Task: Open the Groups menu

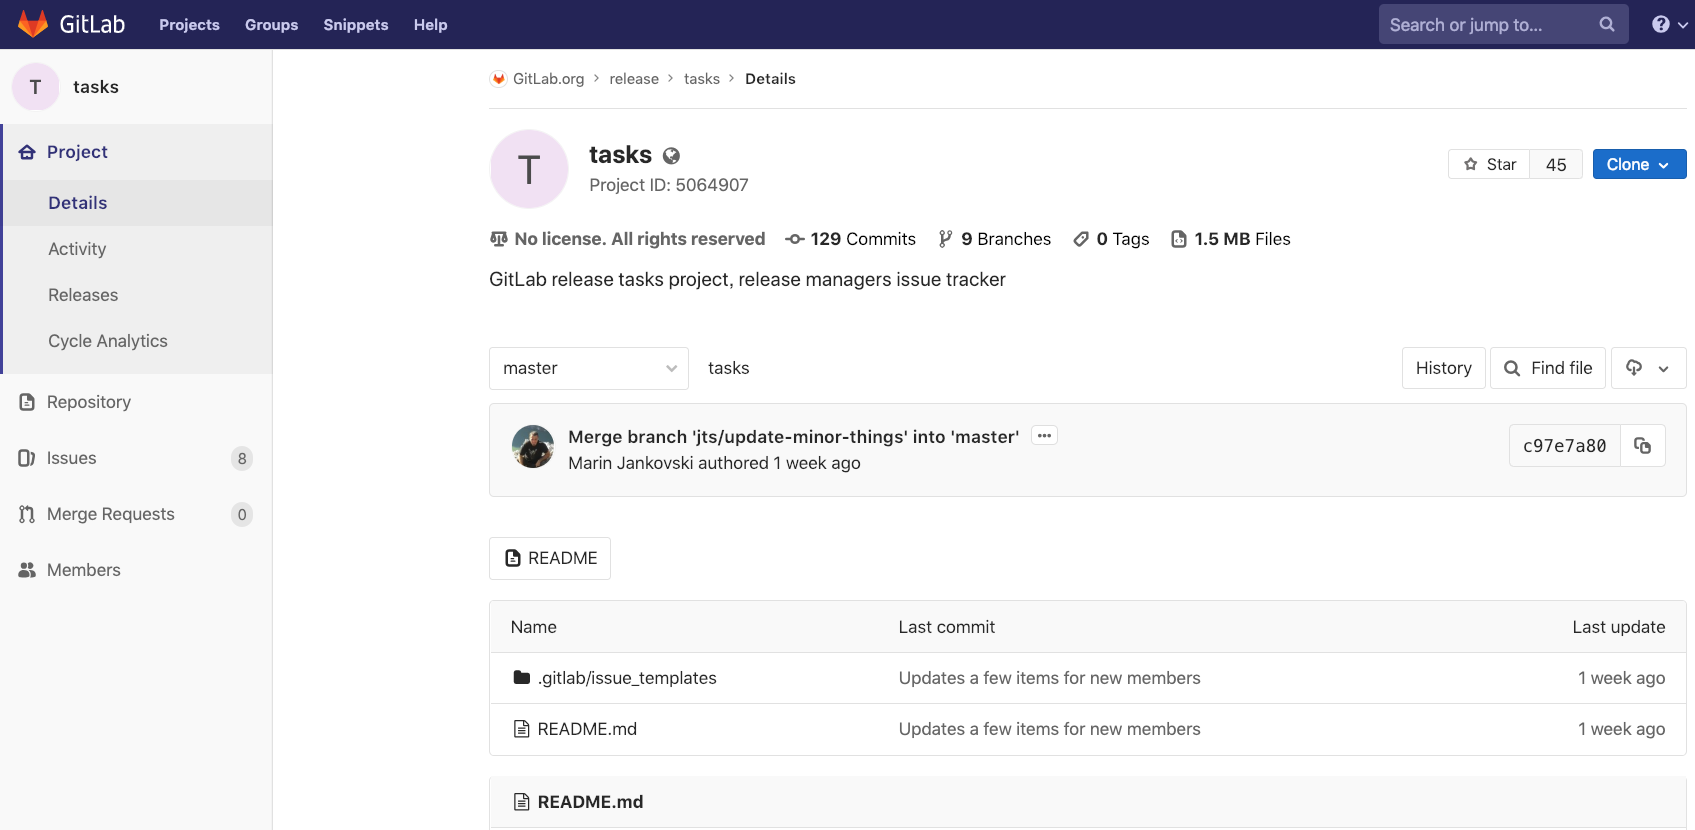Action: [271, 25]
